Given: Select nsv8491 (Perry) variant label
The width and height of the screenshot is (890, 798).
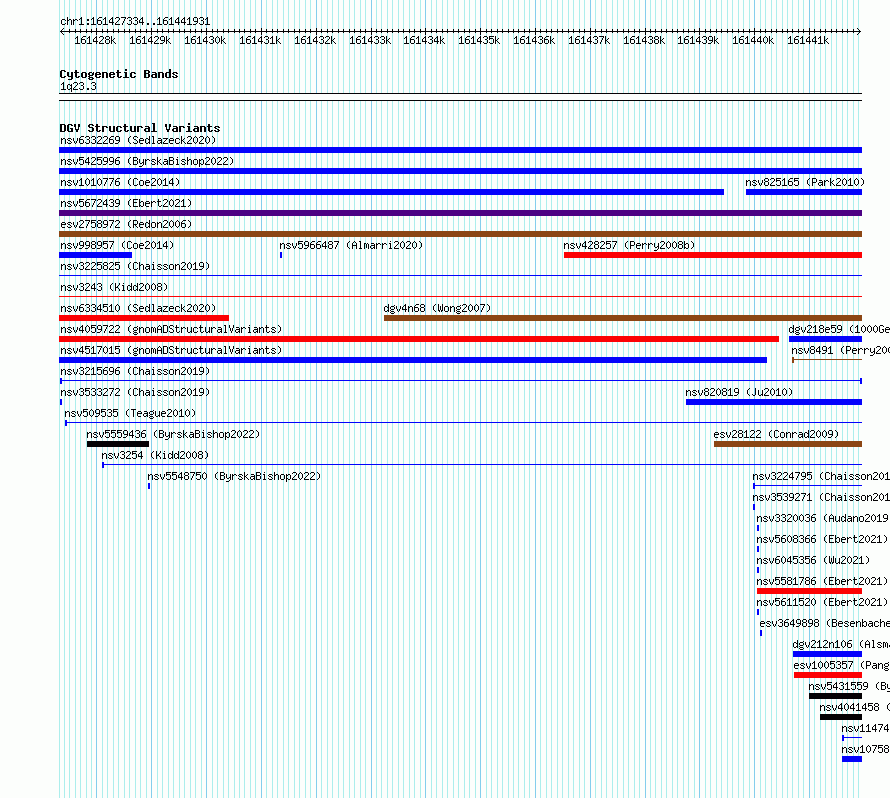Looking at the screenshot, I should 841,350.
